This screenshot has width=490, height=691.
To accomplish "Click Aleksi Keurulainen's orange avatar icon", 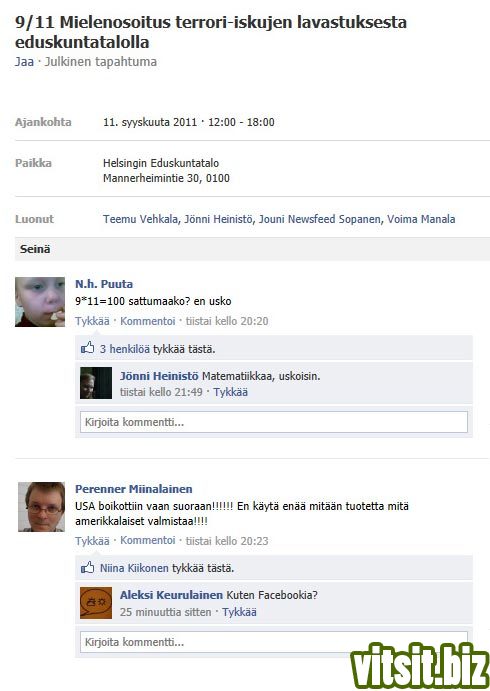I will coord(96,602).
